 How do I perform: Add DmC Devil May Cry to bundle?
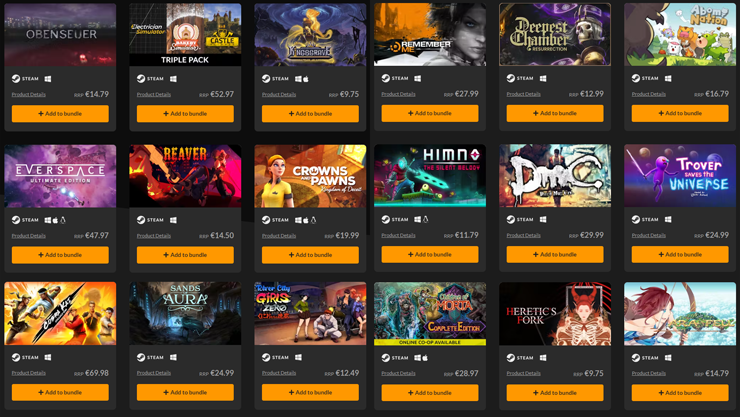[x=555, y=254]
